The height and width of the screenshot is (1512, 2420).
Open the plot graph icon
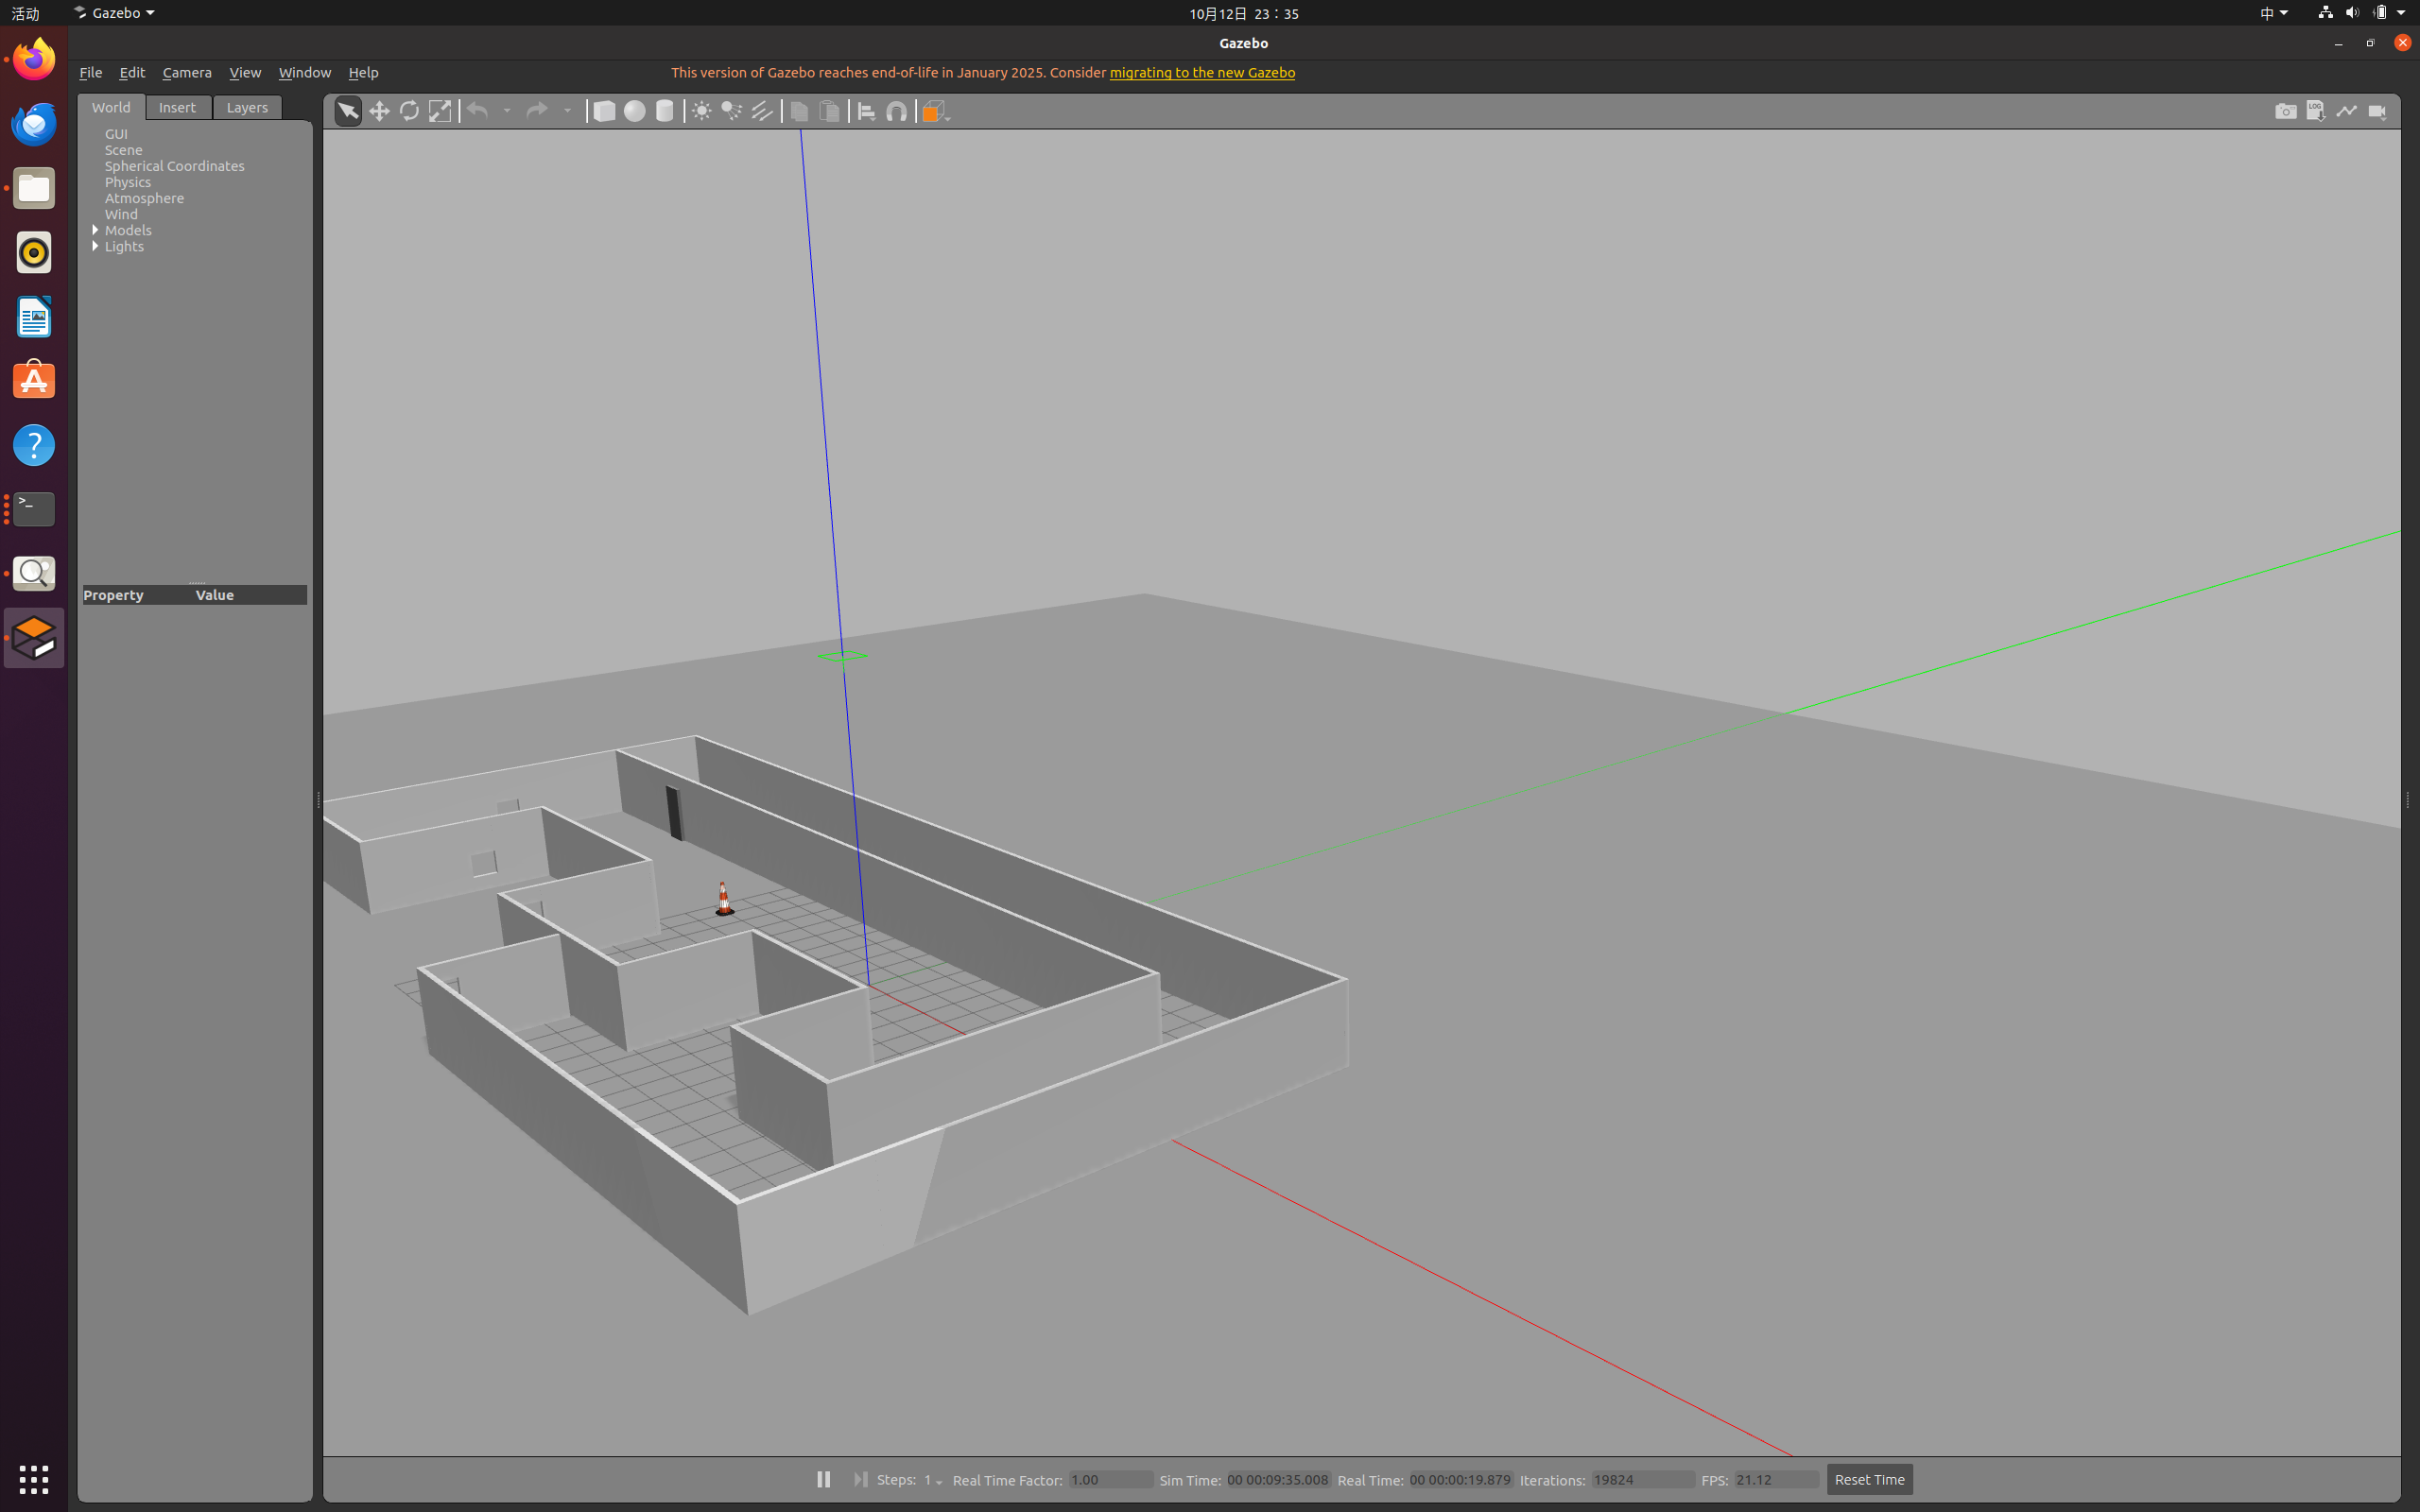(2347, 111)
